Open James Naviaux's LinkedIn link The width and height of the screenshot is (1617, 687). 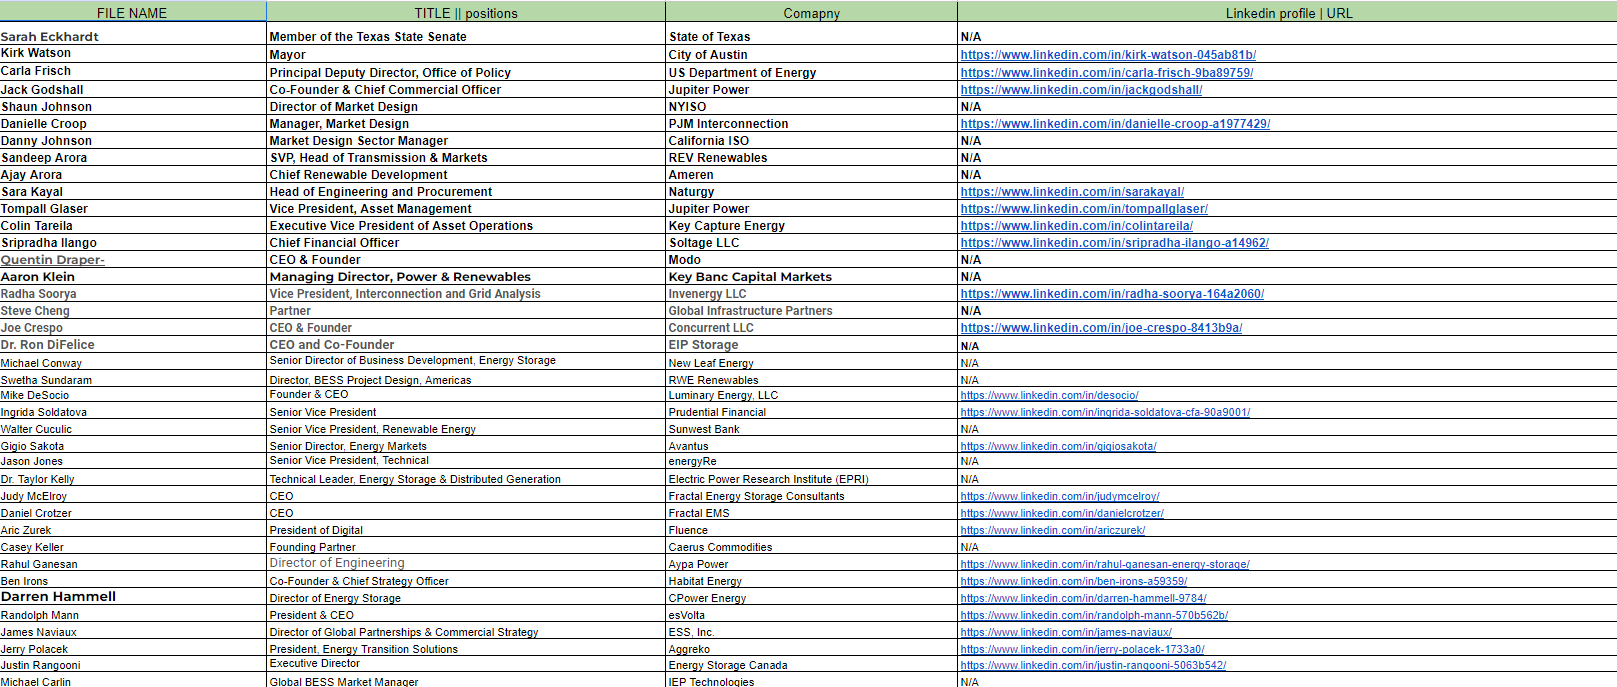tap(1066, 632)
